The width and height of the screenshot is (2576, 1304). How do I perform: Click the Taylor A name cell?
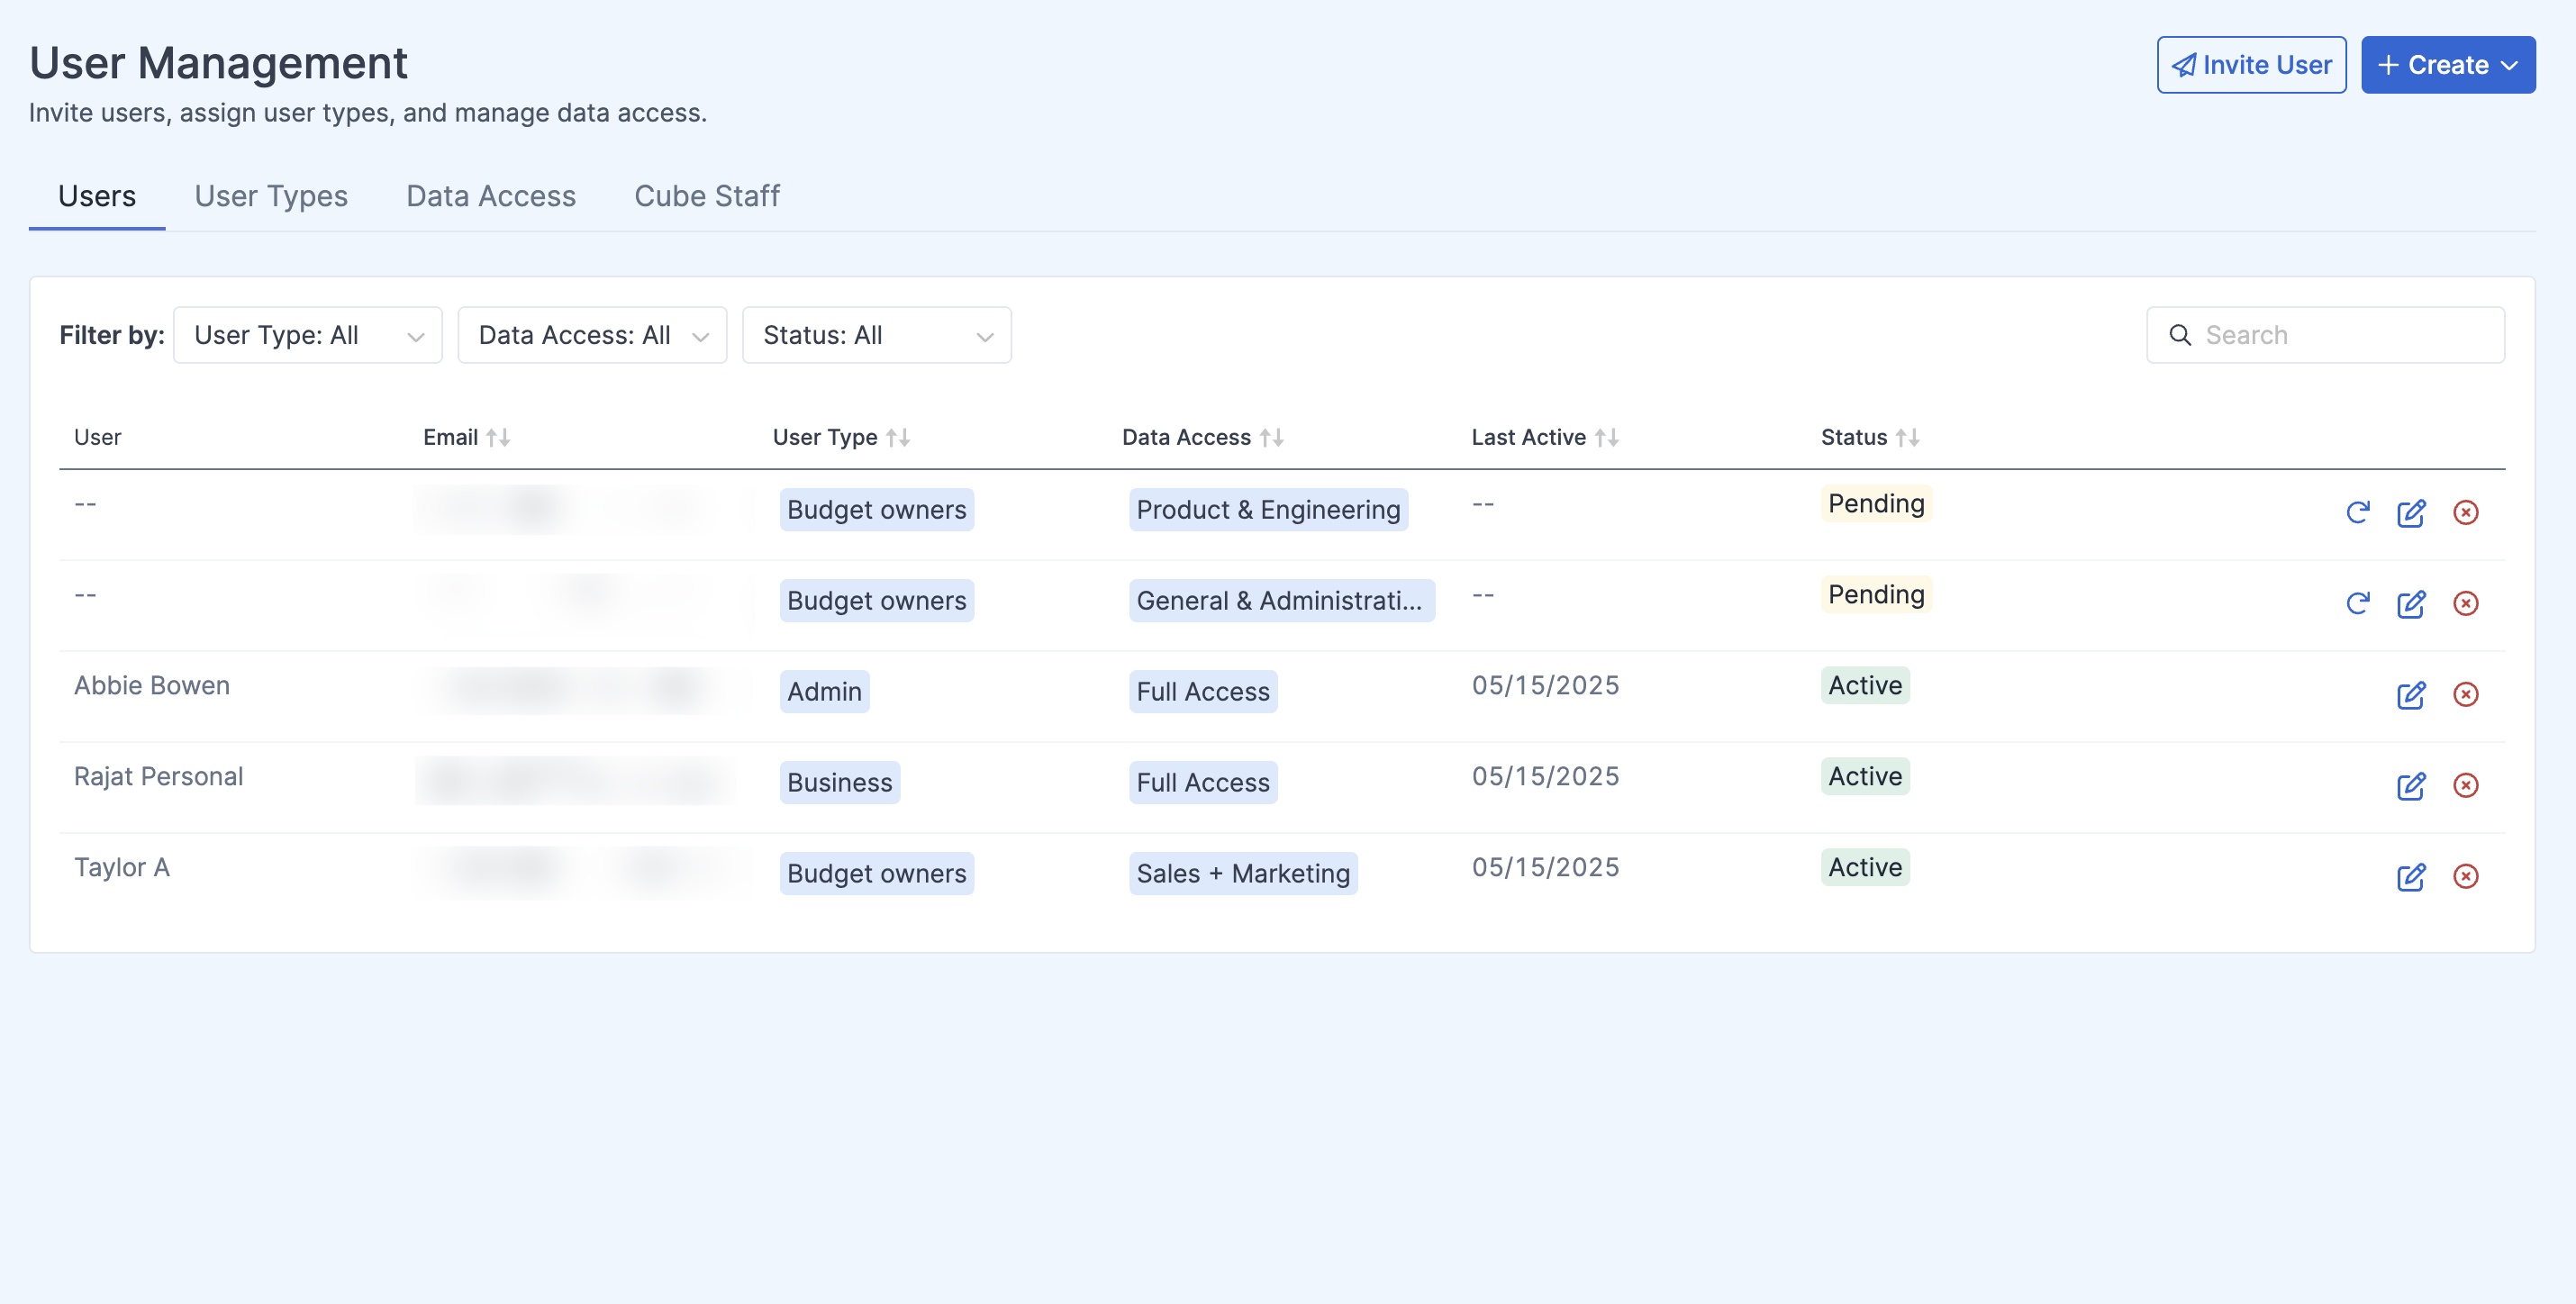[x=122, y=867]
